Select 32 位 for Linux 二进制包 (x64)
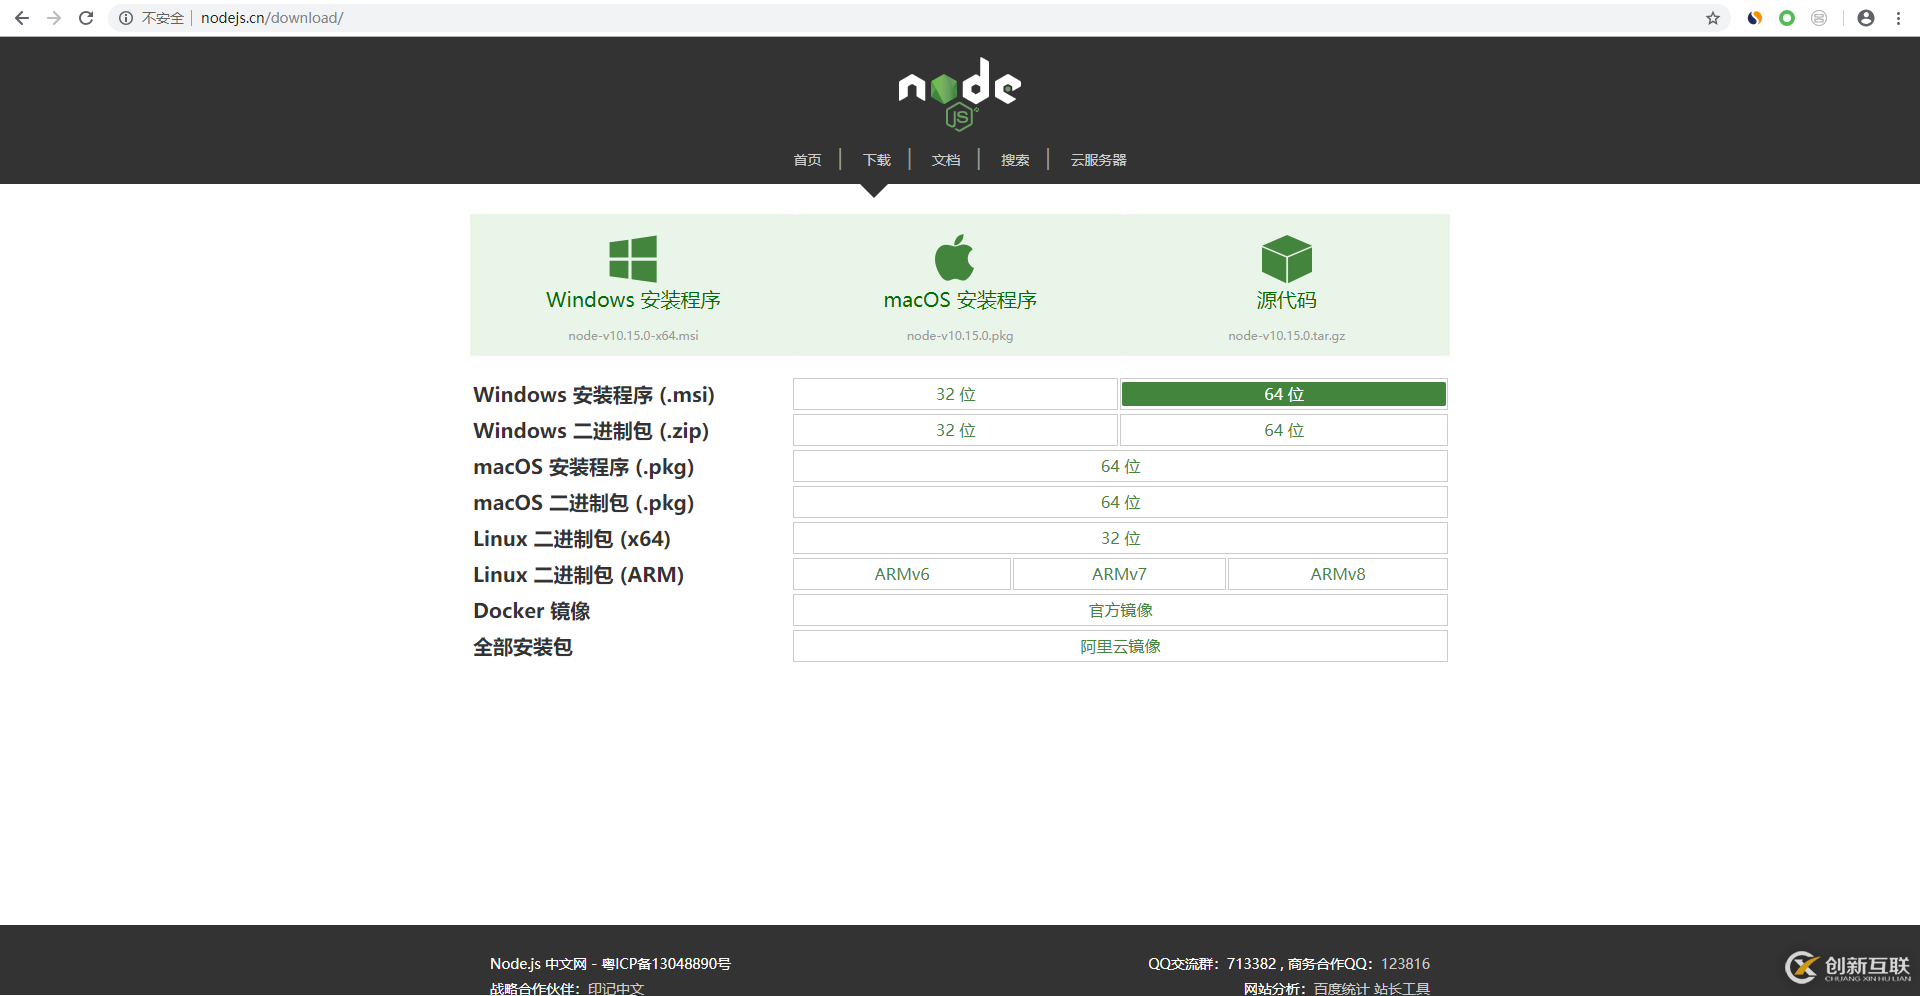 point(1120,538)
